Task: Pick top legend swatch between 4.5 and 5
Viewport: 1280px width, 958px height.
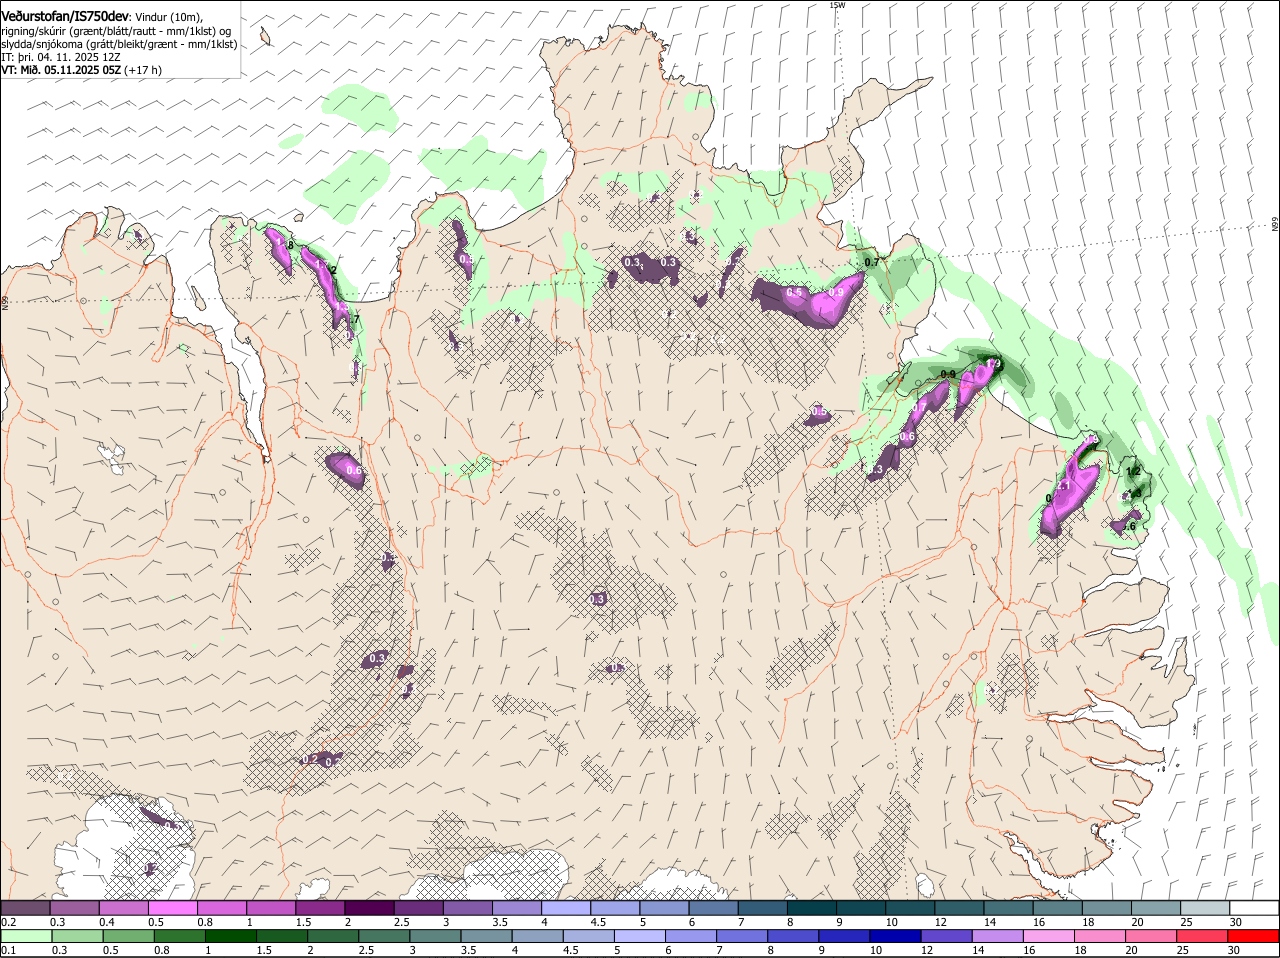Action: coord(615,908)
